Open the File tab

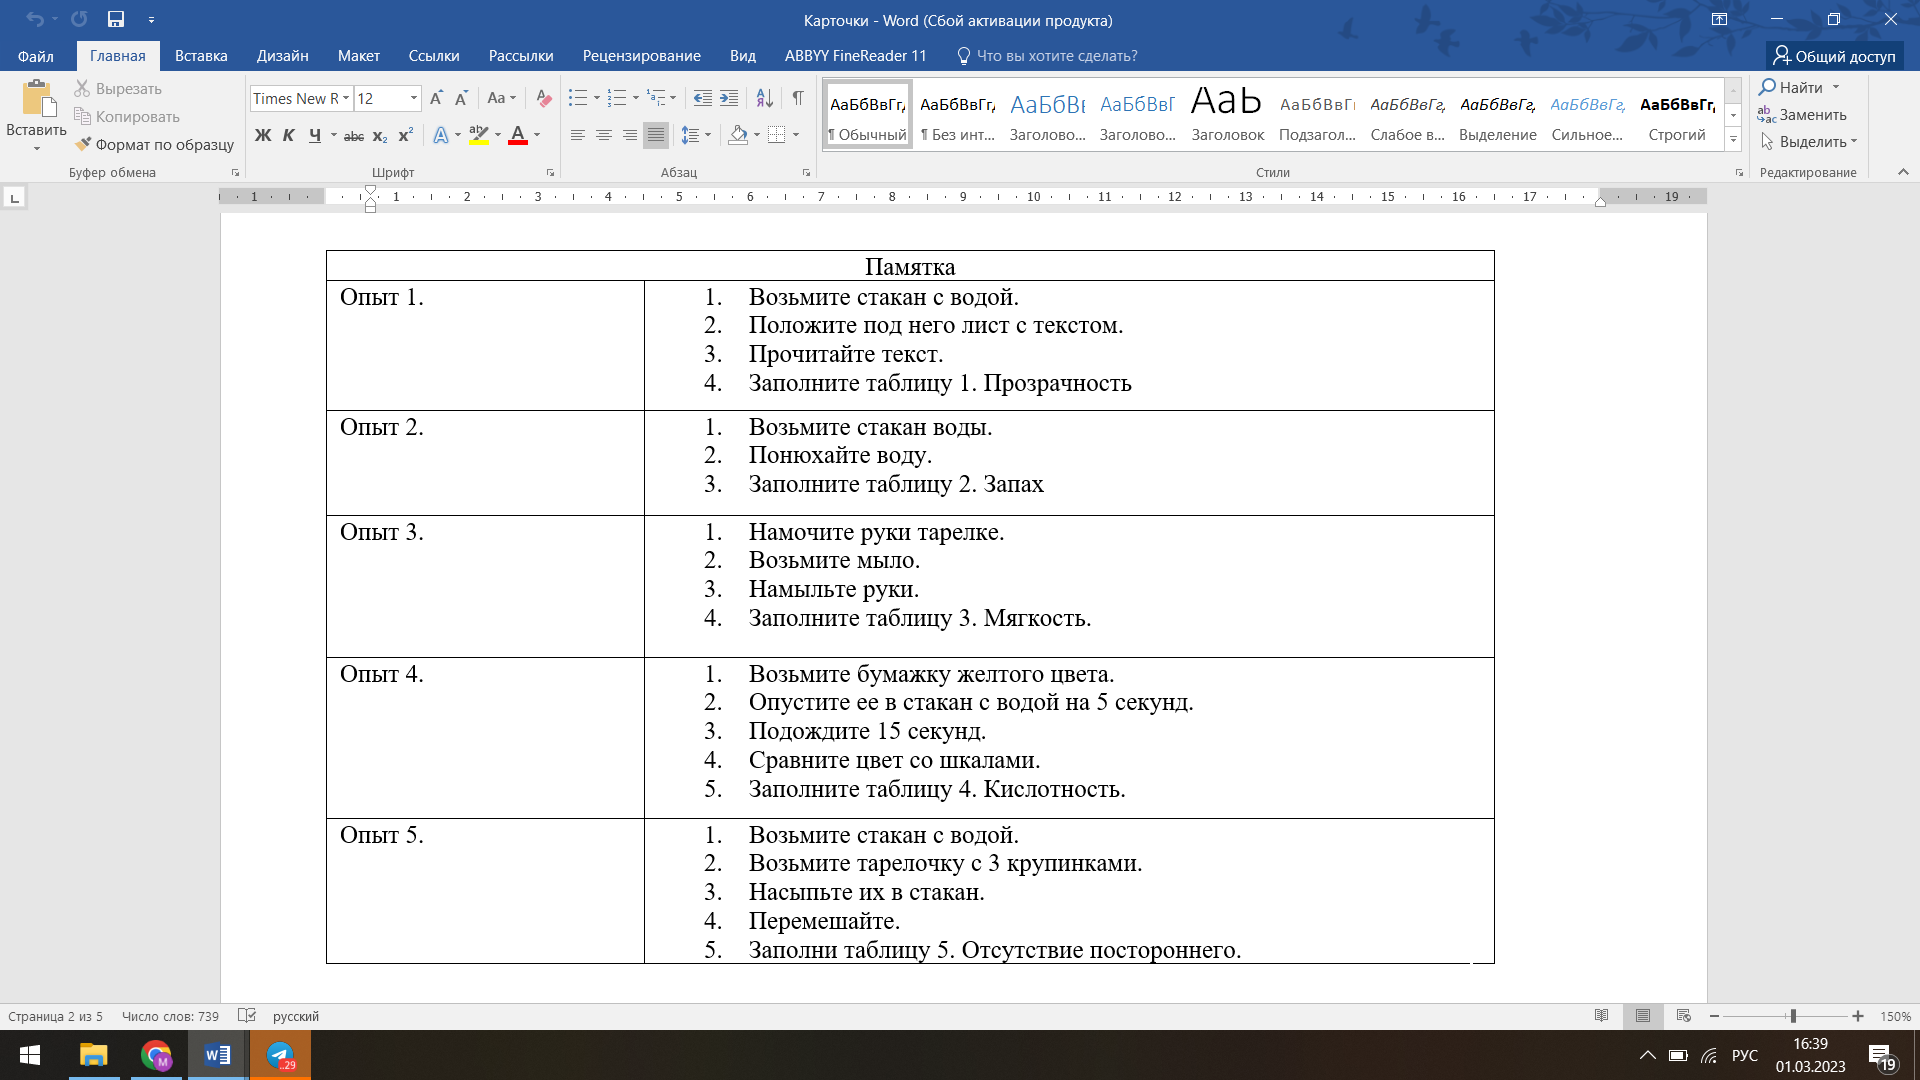point(36,56)
